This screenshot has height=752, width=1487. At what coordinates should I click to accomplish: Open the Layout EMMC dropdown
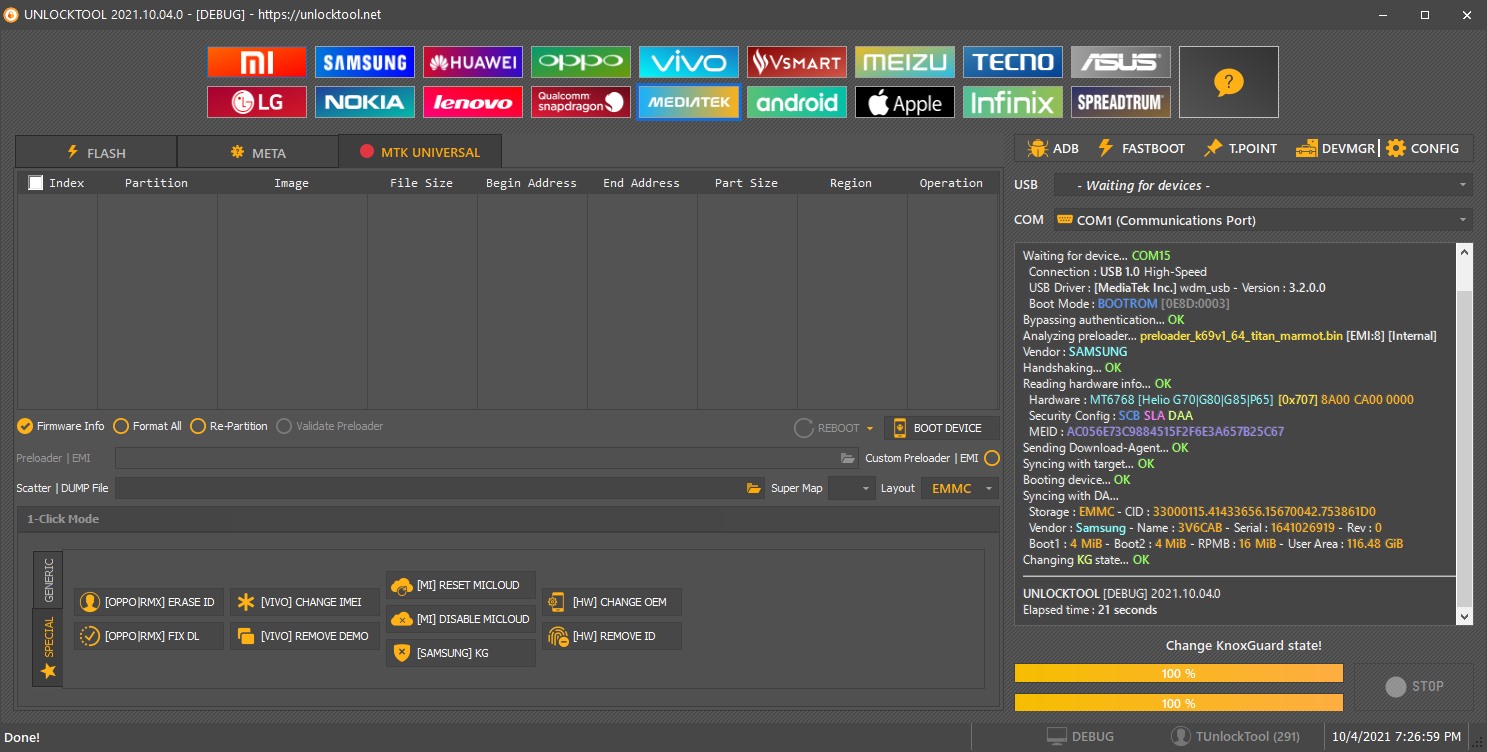click(960, 488)
